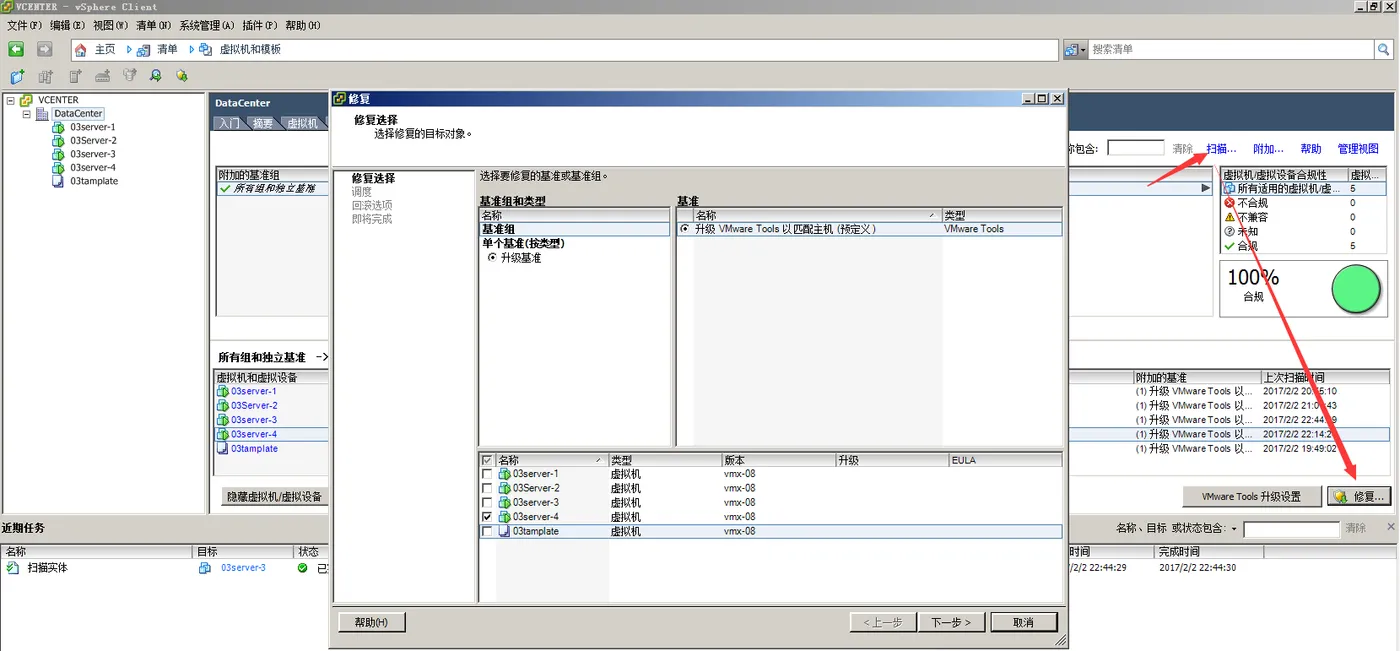Screen dimensions: 1400x651
Task: Toggle the select-all checkbox in 名称 header
Action: (487, 460)
